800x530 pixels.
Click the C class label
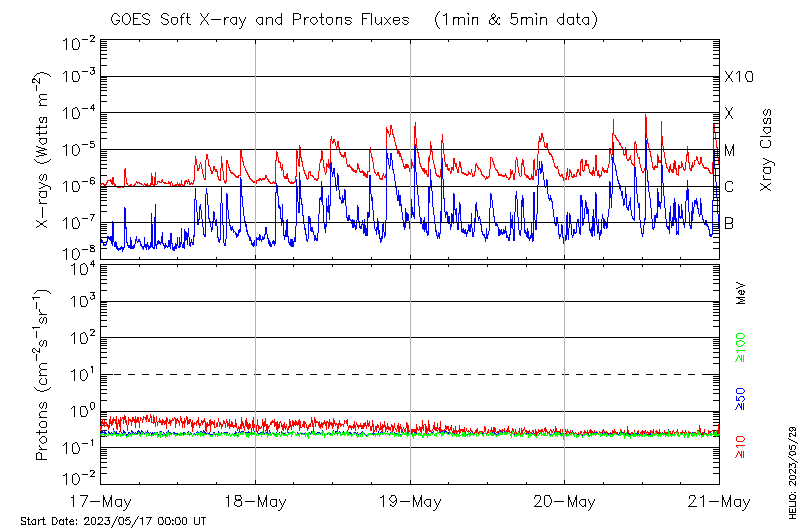(730, 187)
